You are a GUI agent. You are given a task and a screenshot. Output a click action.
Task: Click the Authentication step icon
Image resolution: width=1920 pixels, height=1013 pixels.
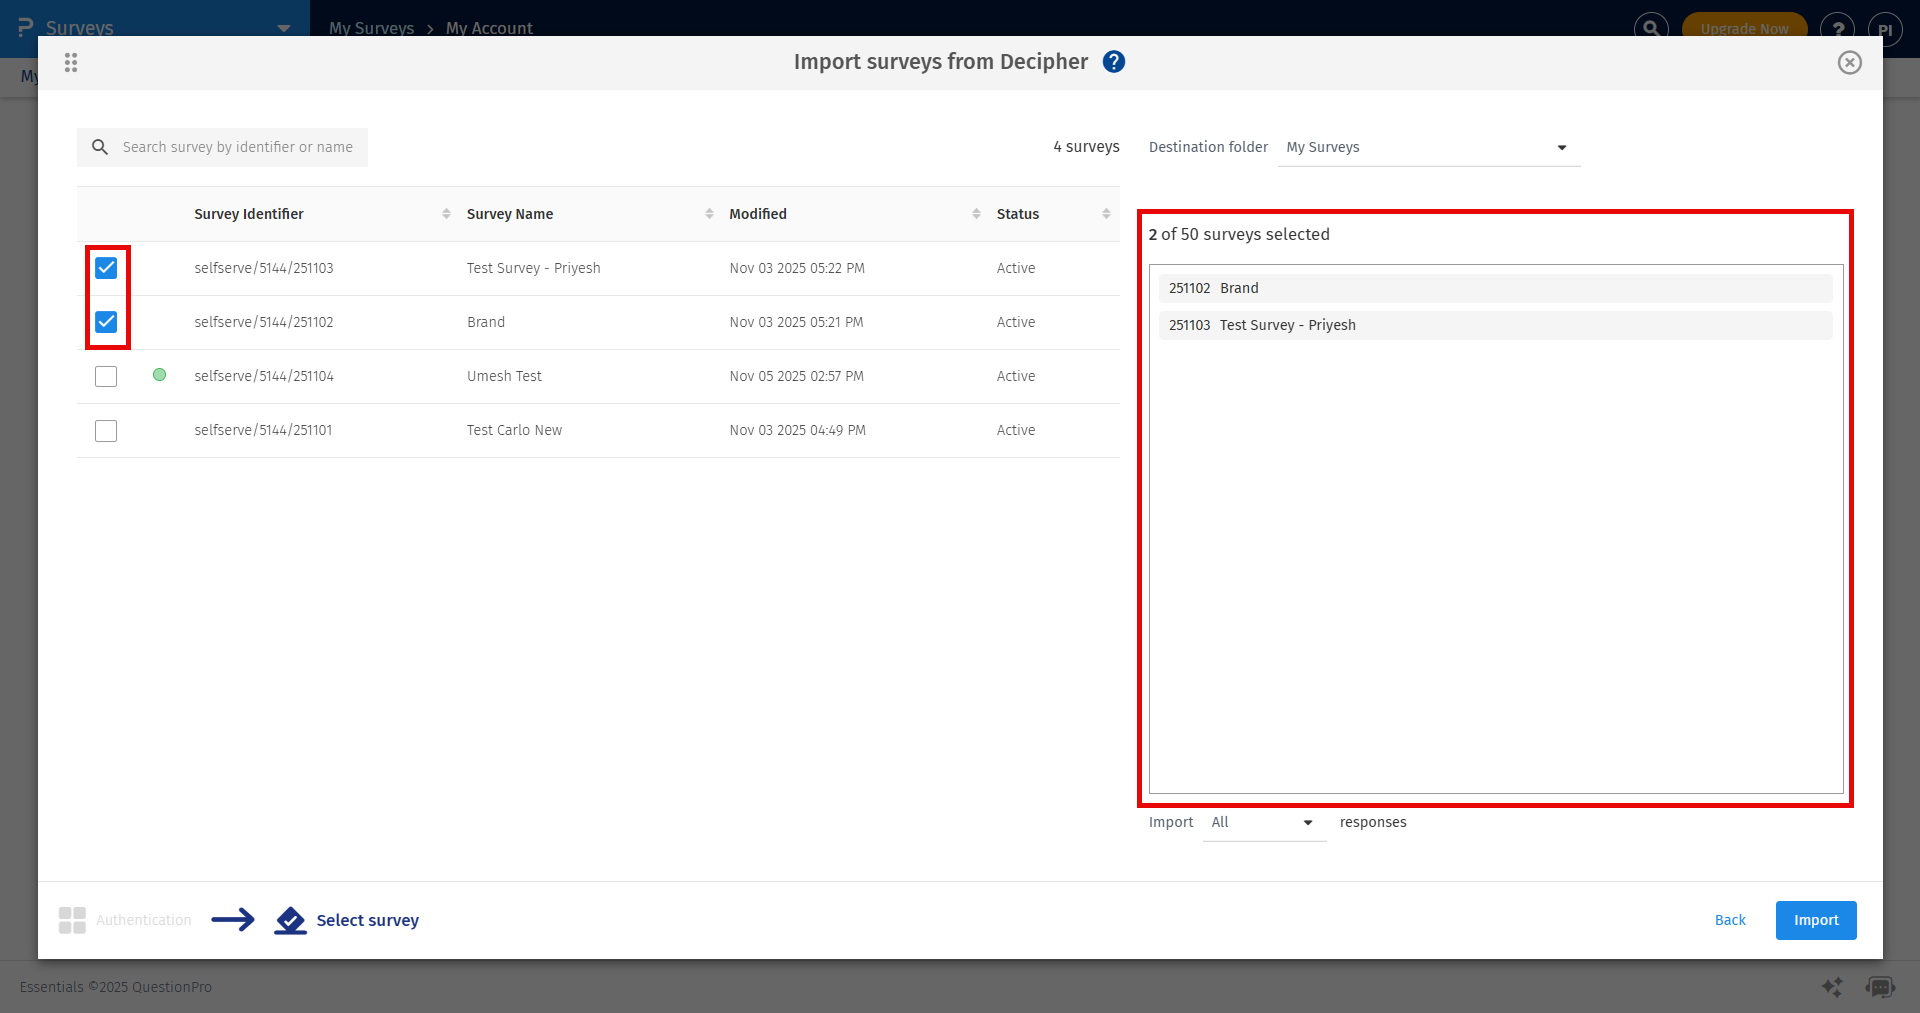click(72, 920)
